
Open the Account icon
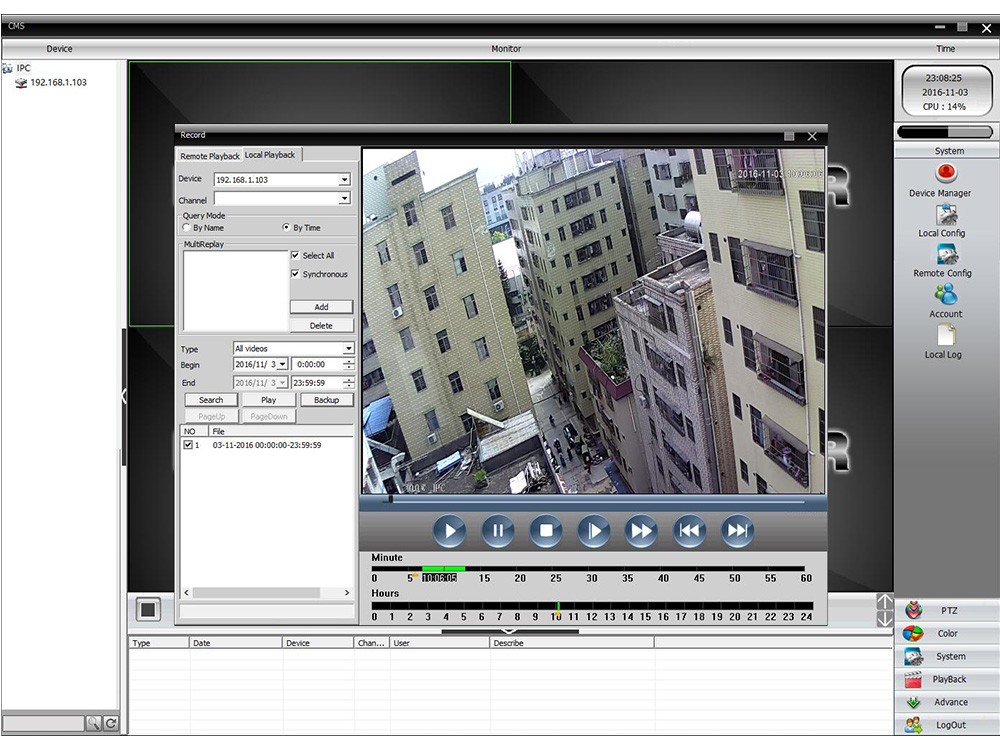(945, 295)
